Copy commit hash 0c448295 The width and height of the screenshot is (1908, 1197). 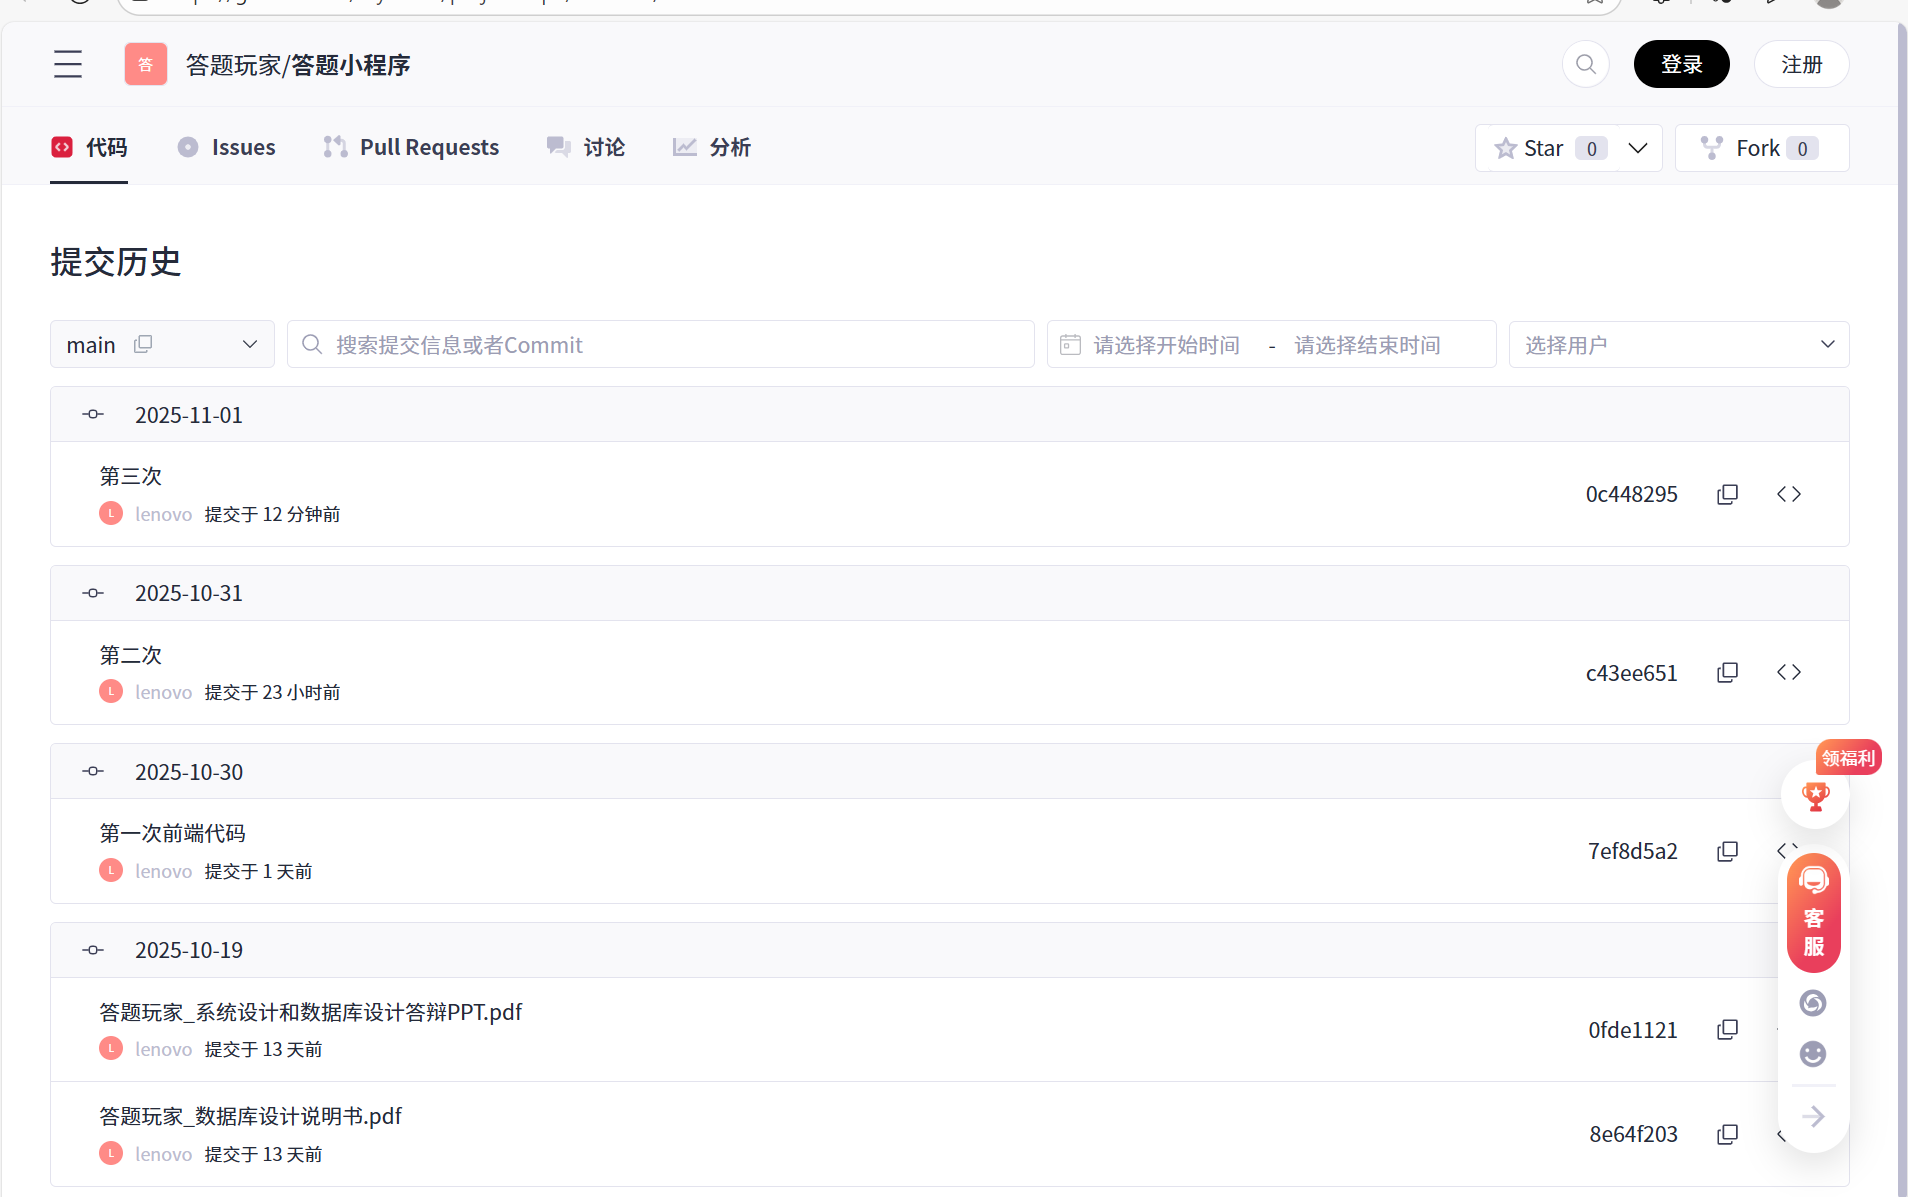tap(1727, 494)
